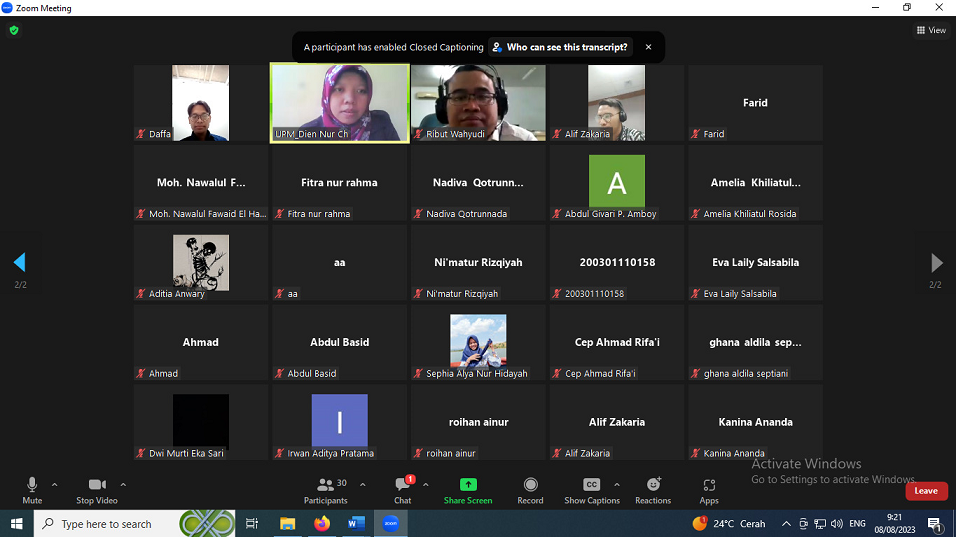This screenshot has width=956, height=537.
Task: Click ghana aldila septiani tile
Action: click(x=755, y=343)
